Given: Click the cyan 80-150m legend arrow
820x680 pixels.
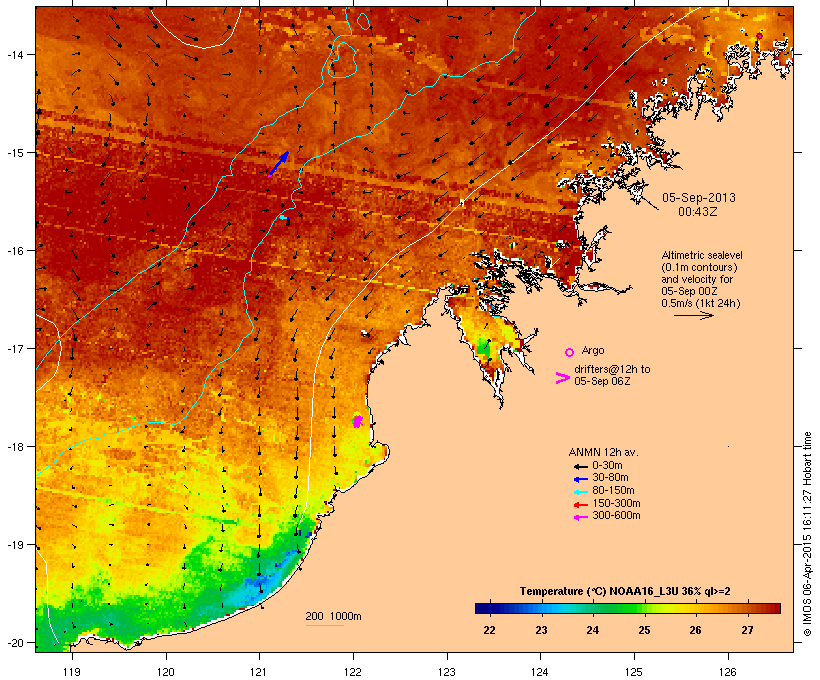Looking at the screenshot, I should 580,492.
